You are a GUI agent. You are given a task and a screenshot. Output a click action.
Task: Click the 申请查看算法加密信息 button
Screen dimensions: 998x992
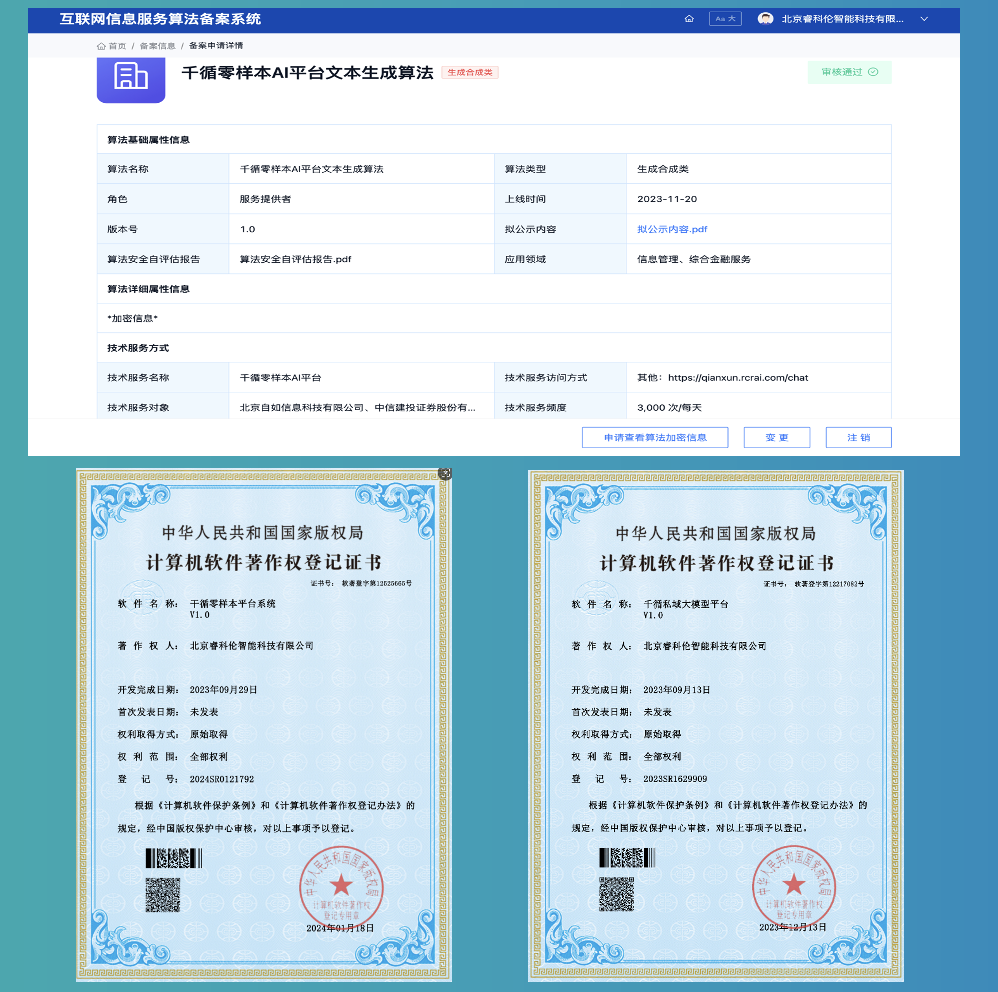[655, 437]
